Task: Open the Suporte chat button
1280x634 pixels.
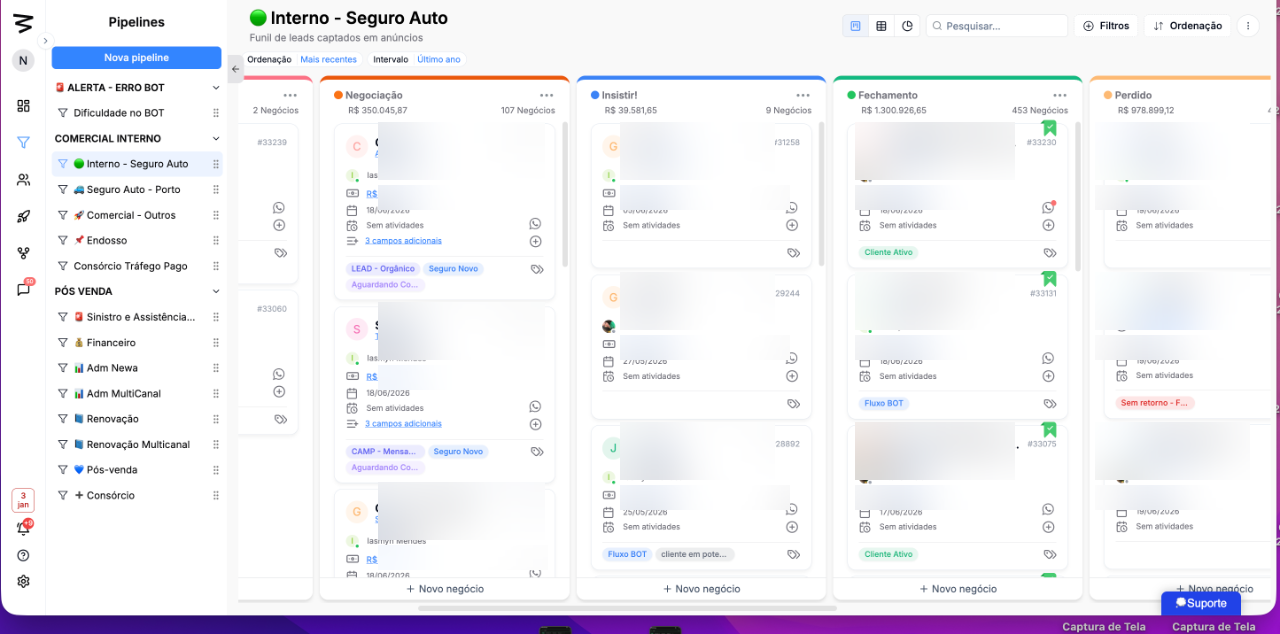Action: pos(1201,603)
